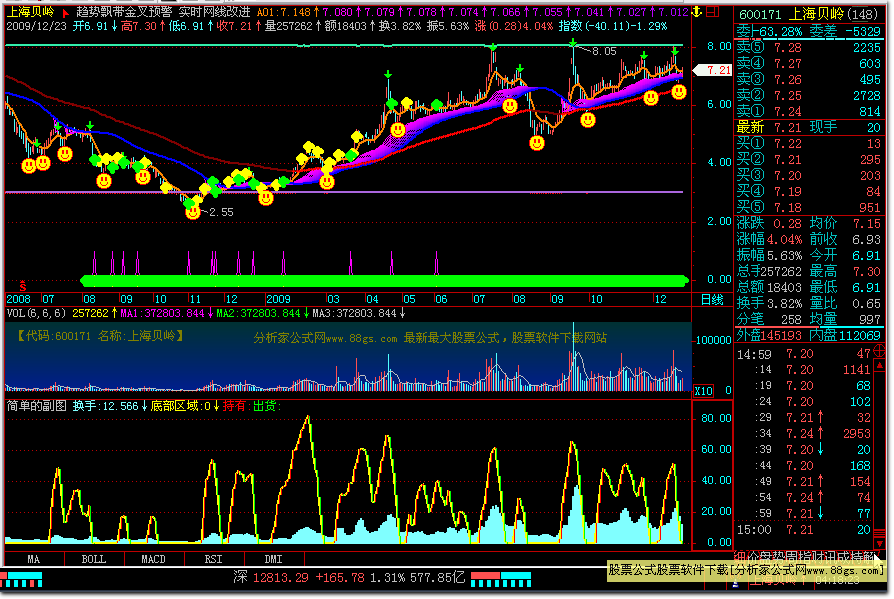This screenshot has height=599, width=894.
Task: Click the smiley face at 2.55 low
Action: click(192, 211)
